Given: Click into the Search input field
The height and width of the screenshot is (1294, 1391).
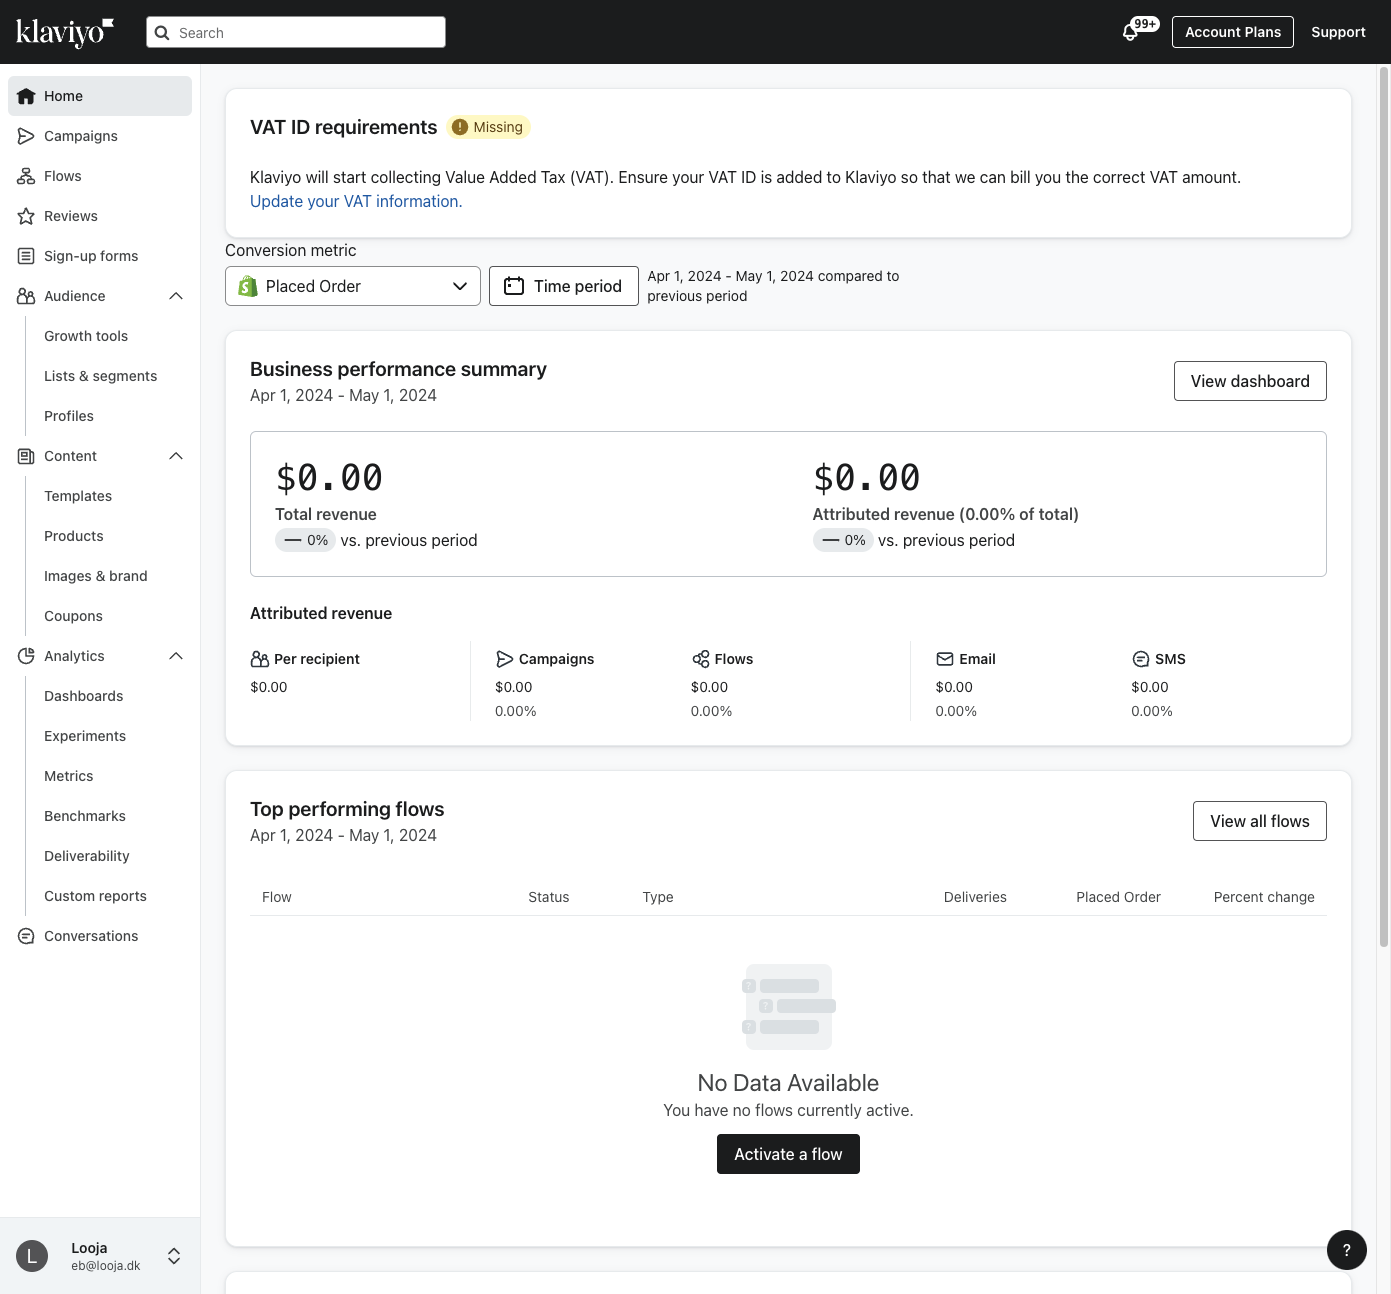Looking at the screenshot, I should pyautogui.click(x=296, y=32).
